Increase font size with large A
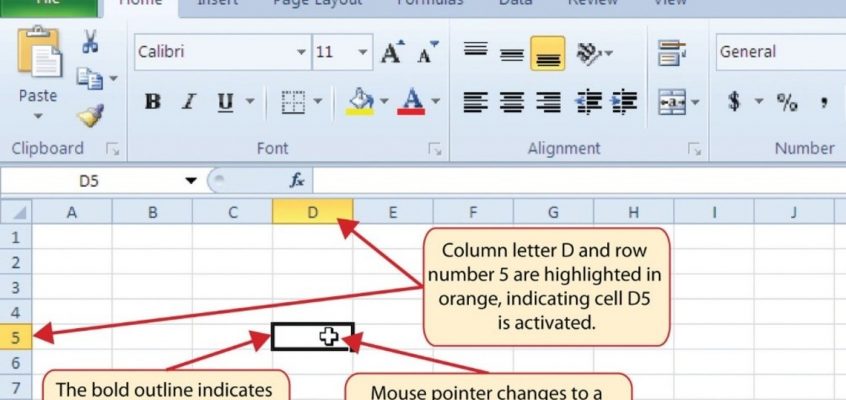The width and height of the screenshot is (846, 400). [x=393, y=52]
